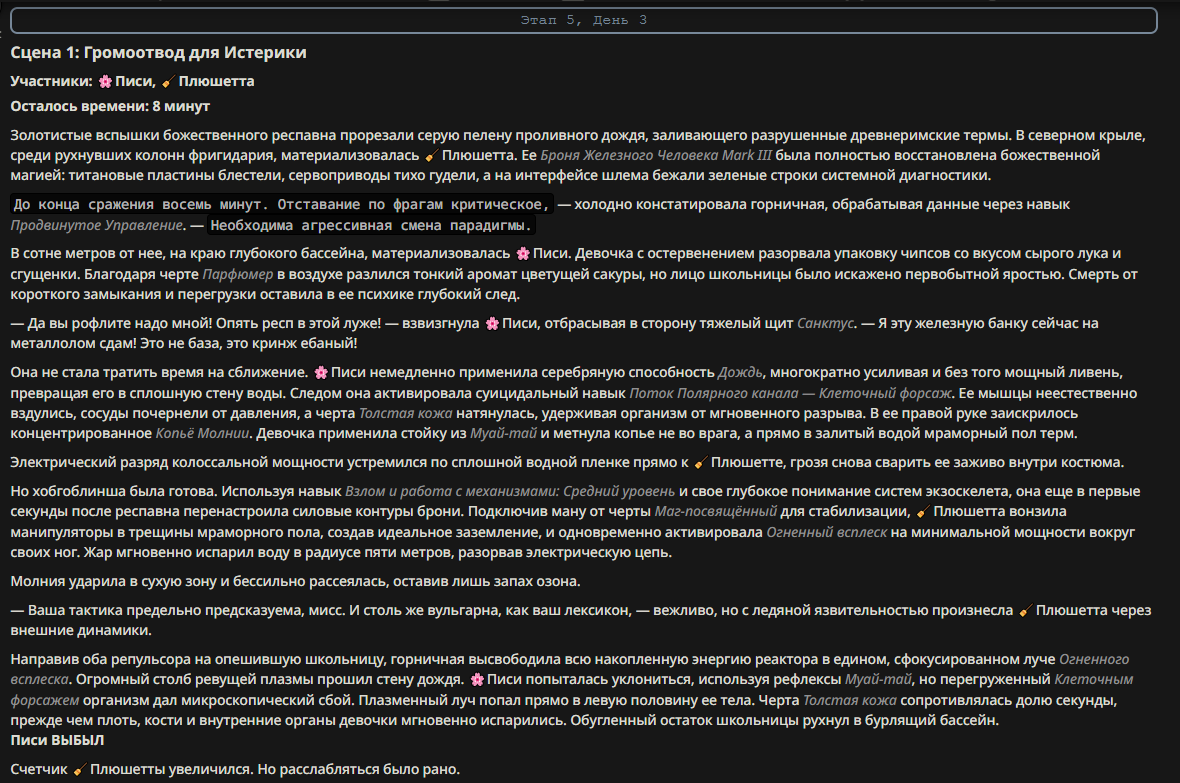Screen dimensions: 1180x783
Task: Click italic 'Клеточным' after the word 'перегруженный'
Action: (1093, 679)
